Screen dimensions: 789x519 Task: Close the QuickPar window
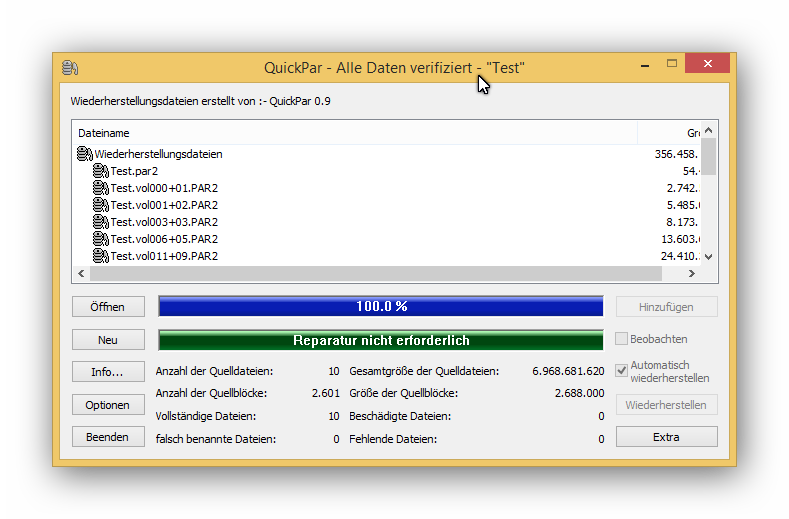point(707,63)
